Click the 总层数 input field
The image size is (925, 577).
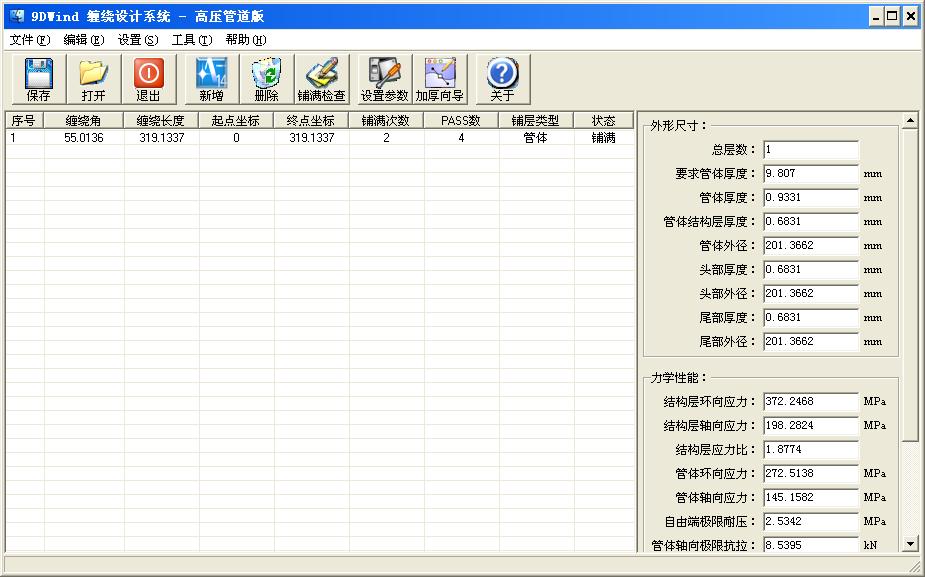[810, 150]
